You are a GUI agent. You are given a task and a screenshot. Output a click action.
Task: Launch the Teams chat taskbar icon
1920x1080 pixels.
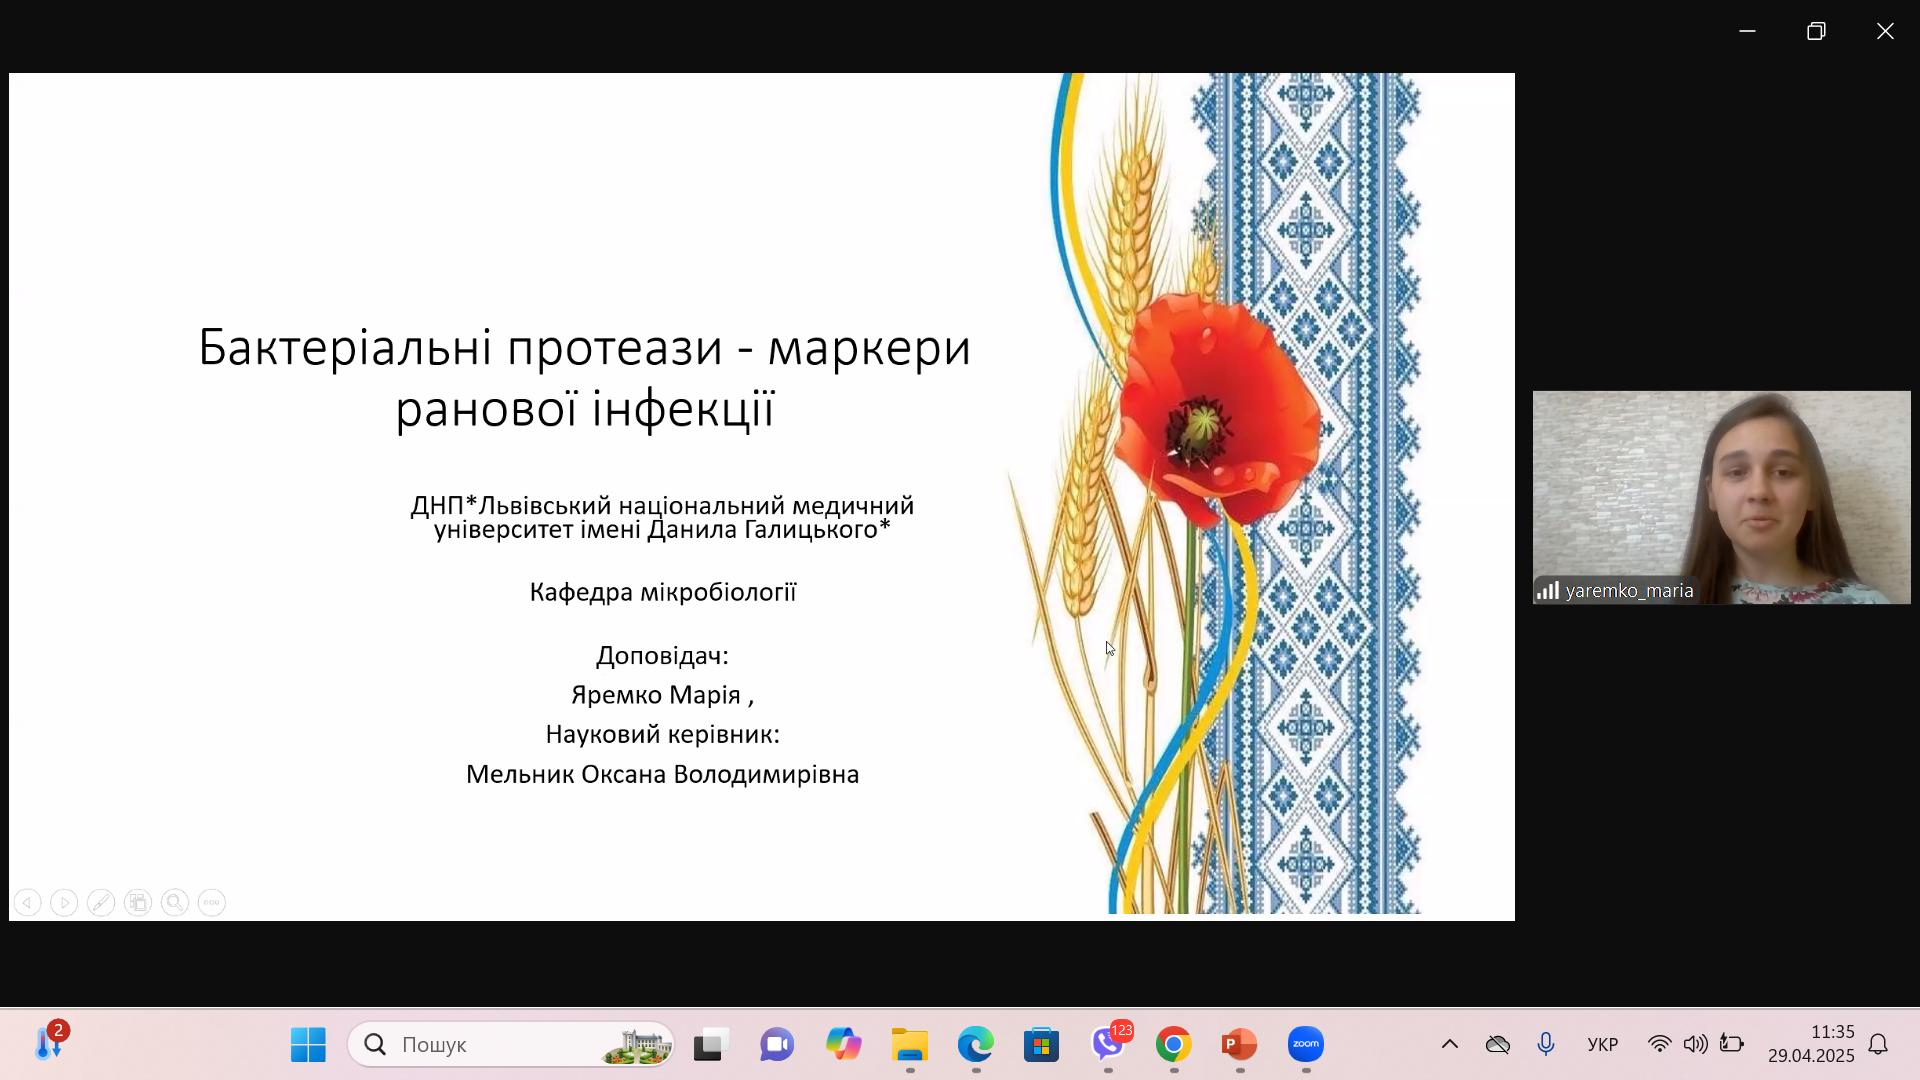pos(777,1045)
